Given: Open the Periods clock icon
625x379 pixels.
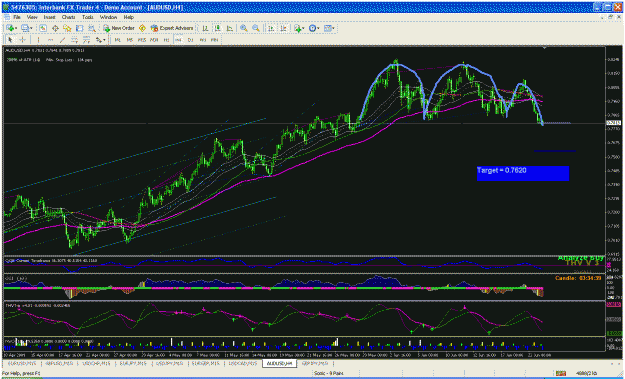Looking at the screenshot, I should pos(312,28).
